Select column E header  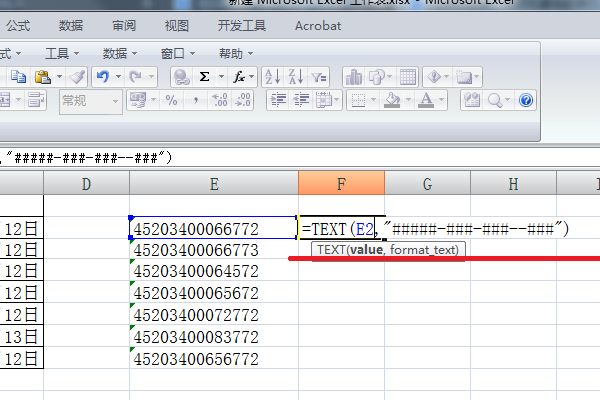[214, 184]
